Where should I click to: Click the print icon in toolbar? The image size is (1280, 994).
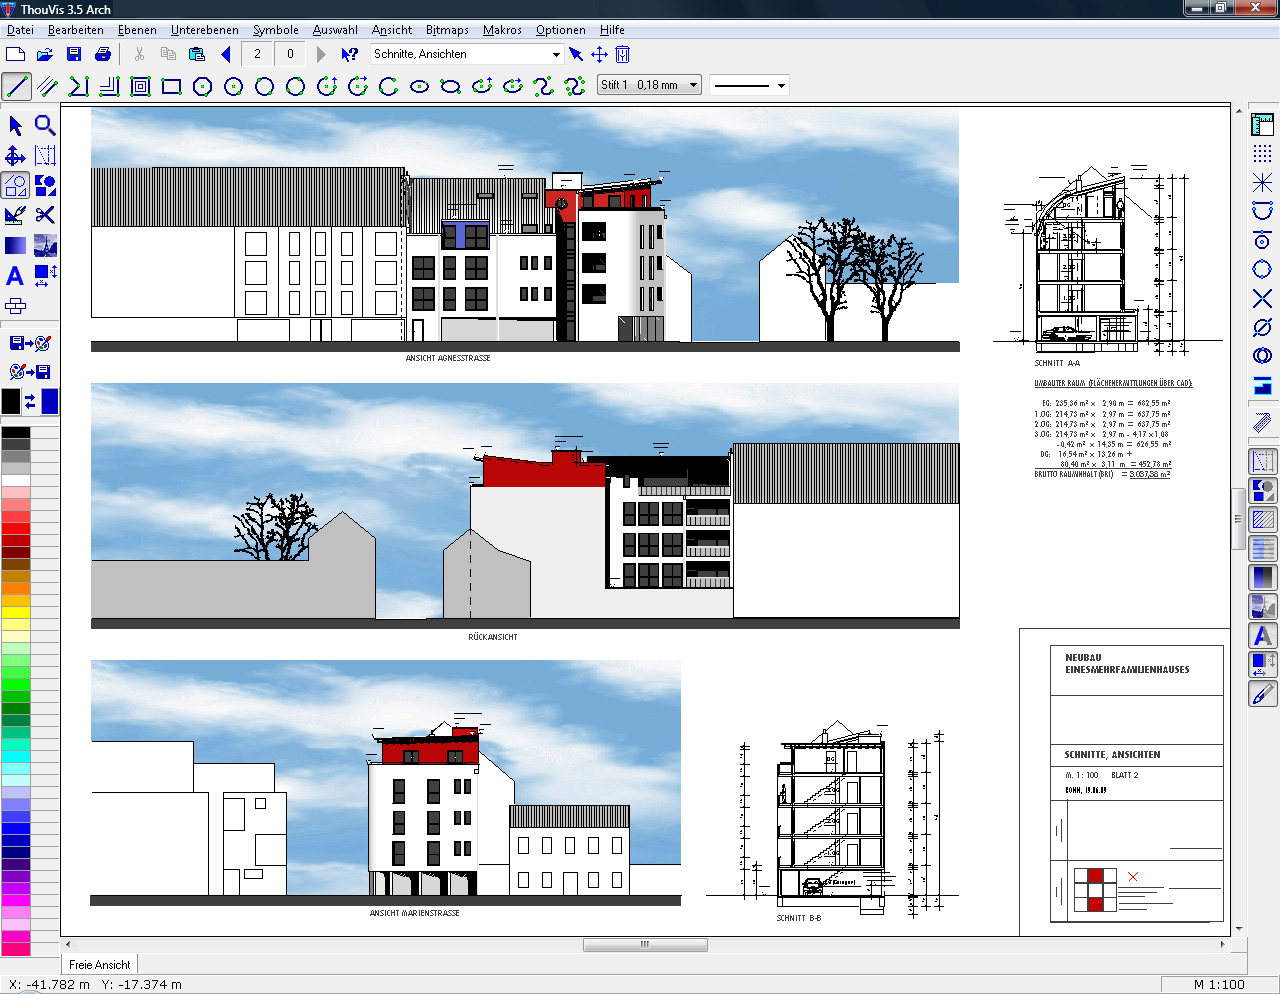point(103,54)
